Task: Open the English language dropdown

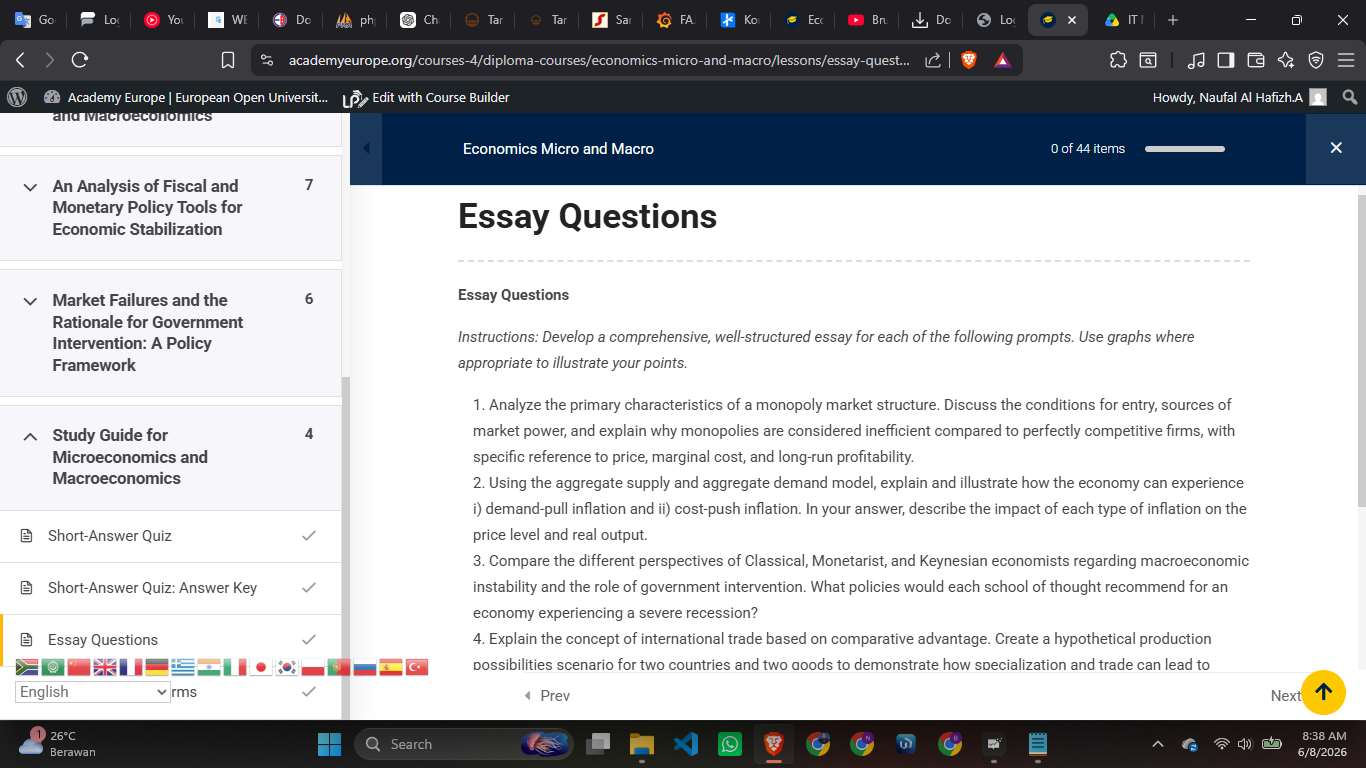Action: pyautogui.click(x=93, y=692)
